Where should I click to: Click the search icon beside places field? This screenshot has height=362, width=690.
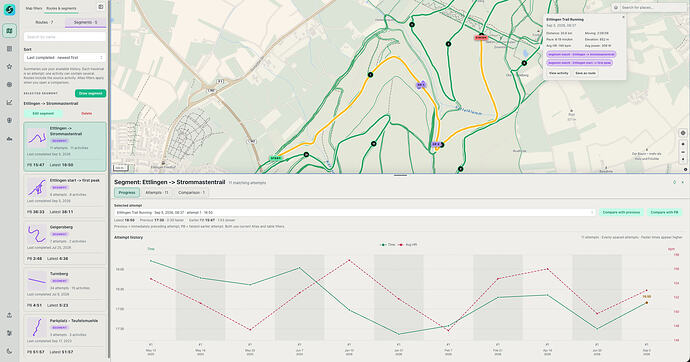(616, 7)
